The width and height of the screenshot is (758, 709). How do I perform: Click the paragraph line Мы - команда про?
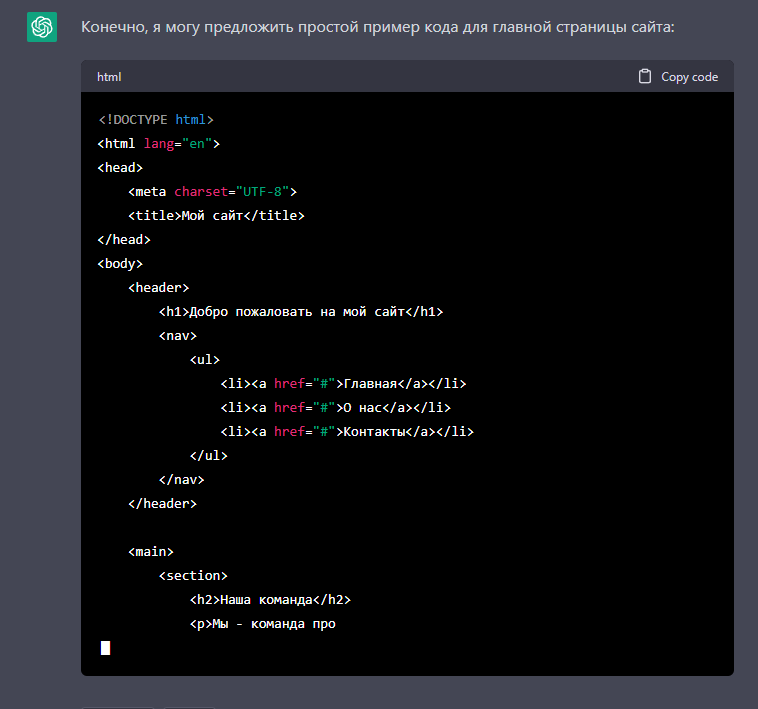point(262,624)
